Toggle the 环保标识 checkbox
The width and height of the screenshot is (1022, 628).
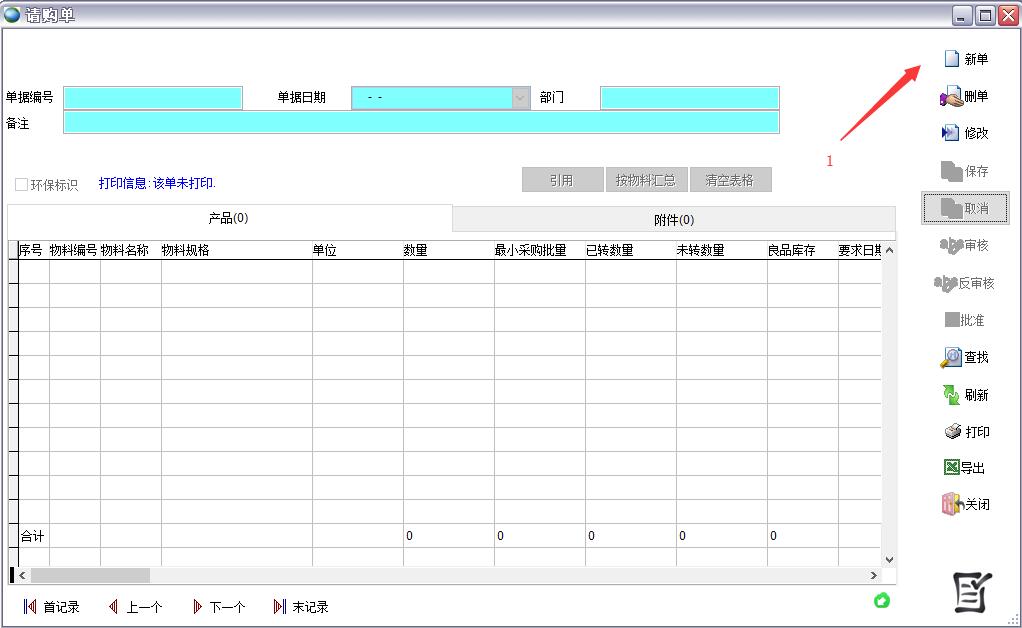click(21, 185)
